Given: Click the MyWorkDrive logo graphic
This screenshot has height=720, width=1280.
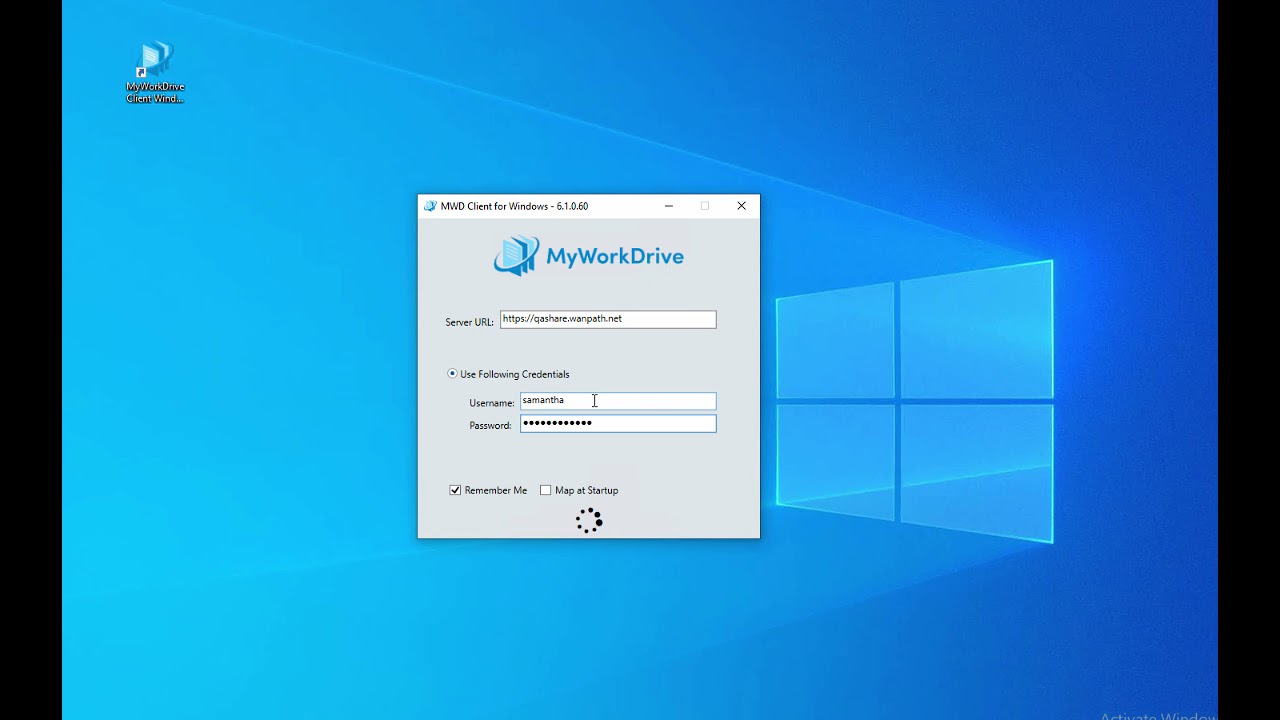Looking at the screenshot, I should pos(588,256).
